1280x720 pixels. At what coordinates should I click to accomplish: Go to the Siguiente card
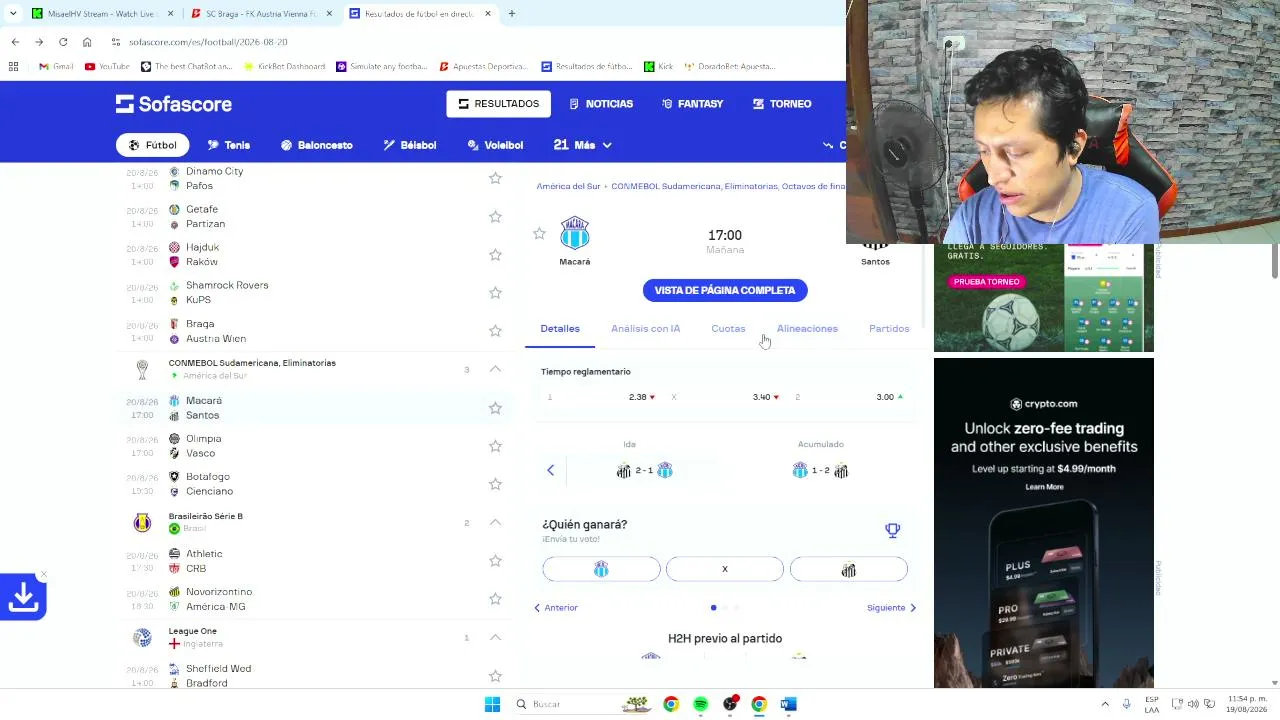[x=891, y=608]
